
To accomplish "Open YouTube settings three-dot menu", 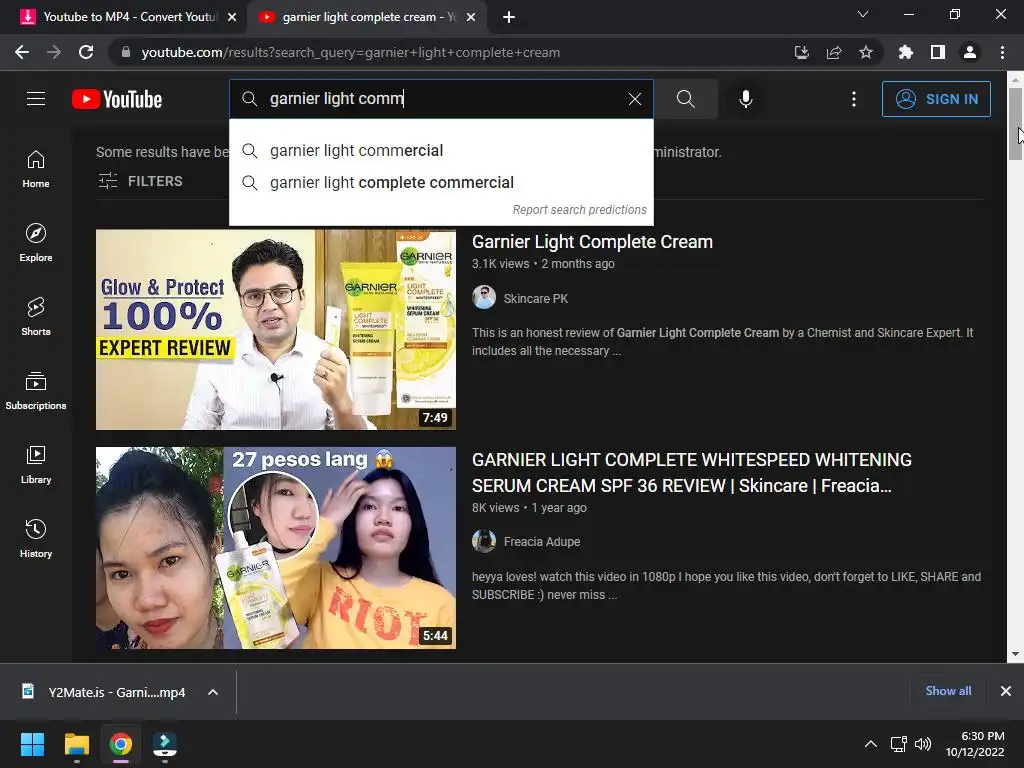I will [x=854, y=99].
